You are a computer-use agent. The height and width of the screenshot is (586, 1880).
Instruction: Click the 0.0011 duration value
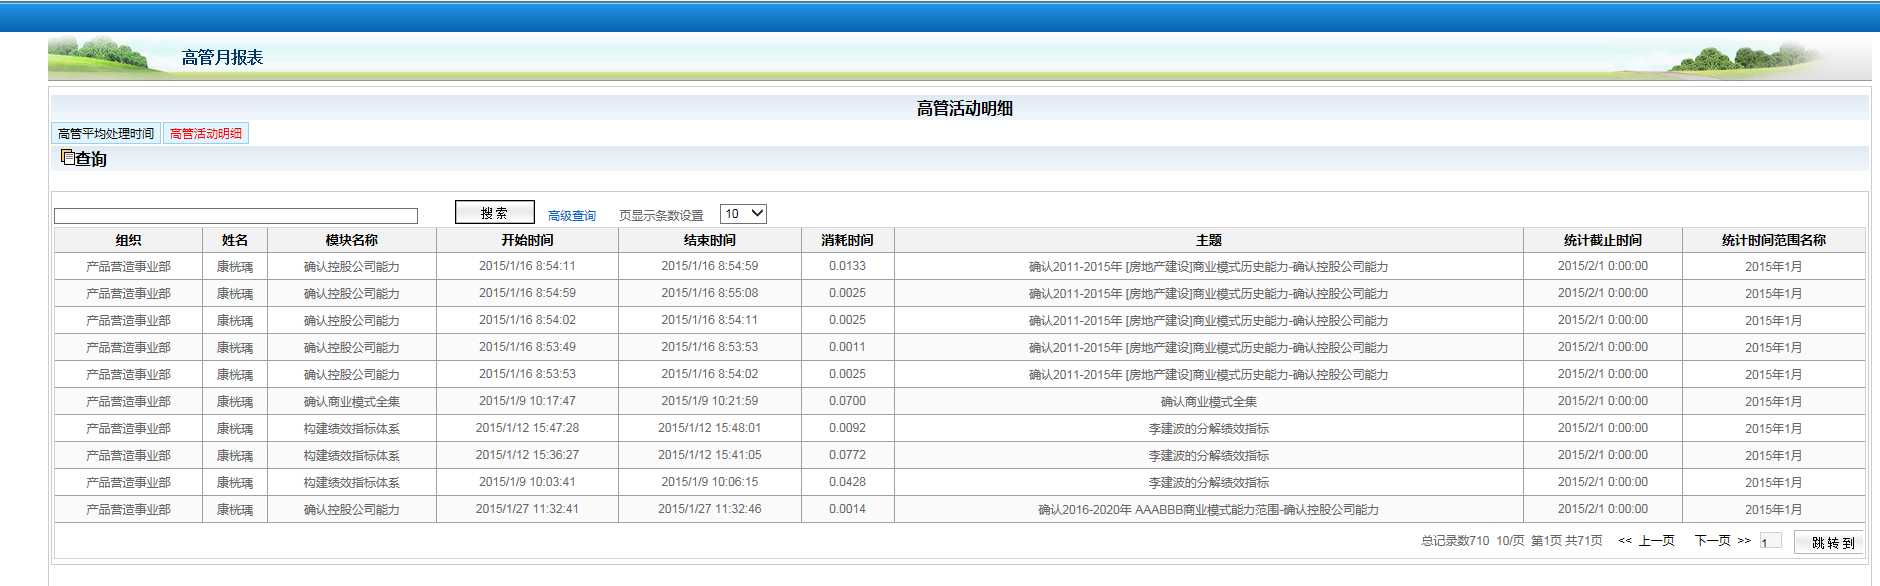pyautogui.click(x=847, y=347)
